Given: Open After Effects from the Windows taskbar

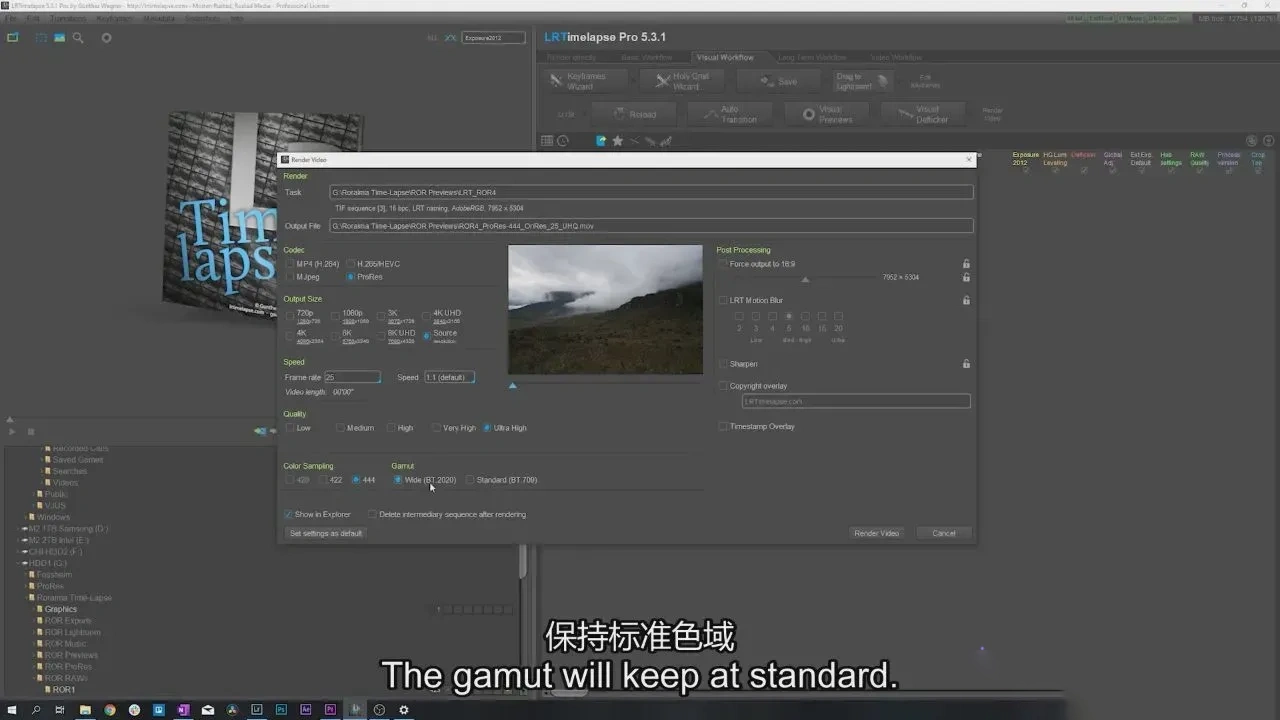Looking at the screenshot, I should tap(306, 710).
